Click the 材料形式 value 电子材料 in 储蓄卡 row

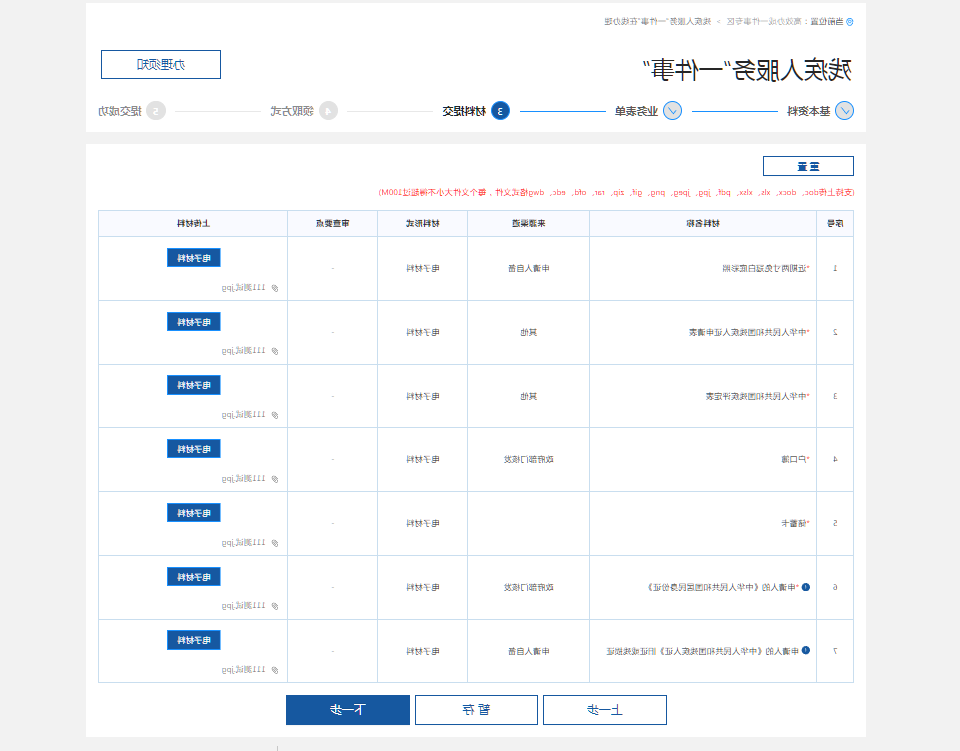point(422,523)
